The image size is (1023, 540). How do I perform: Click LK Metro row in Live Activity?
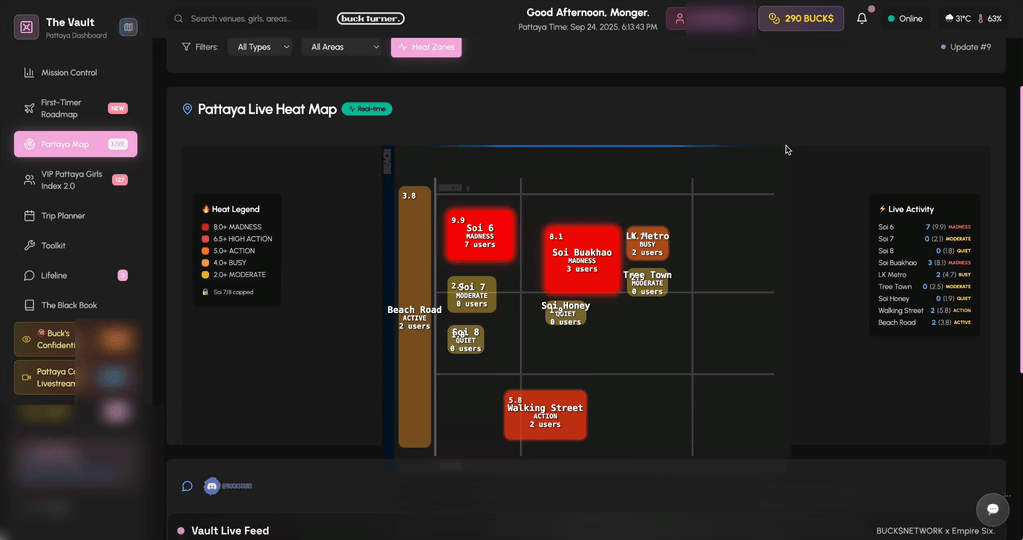click(924, 275)
